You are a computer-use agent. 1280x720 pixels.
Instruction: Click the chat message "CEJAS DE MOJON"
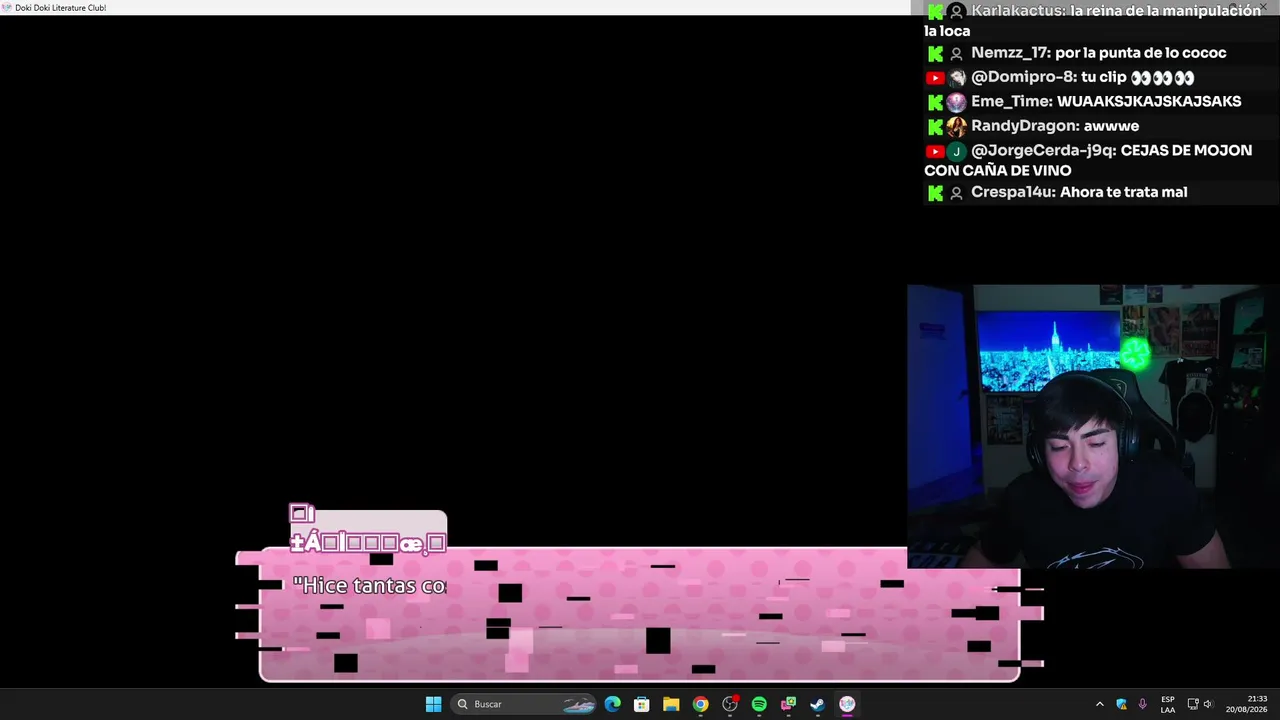pos(1186,150)
